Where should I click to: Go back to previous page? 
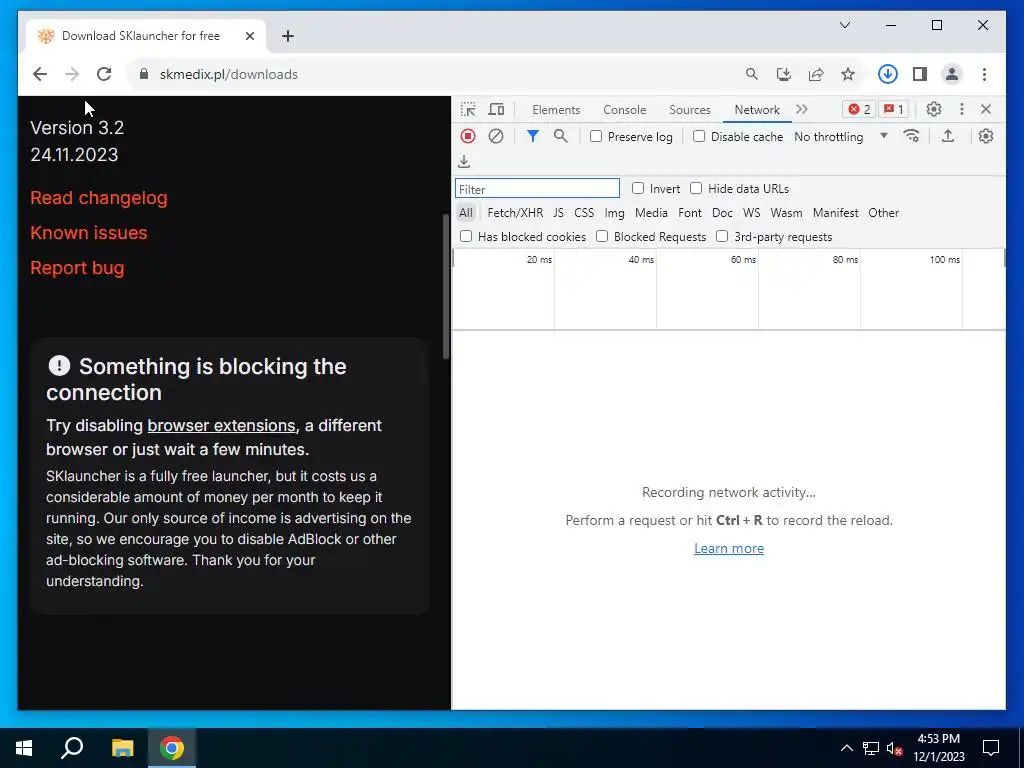coord(40,74)
